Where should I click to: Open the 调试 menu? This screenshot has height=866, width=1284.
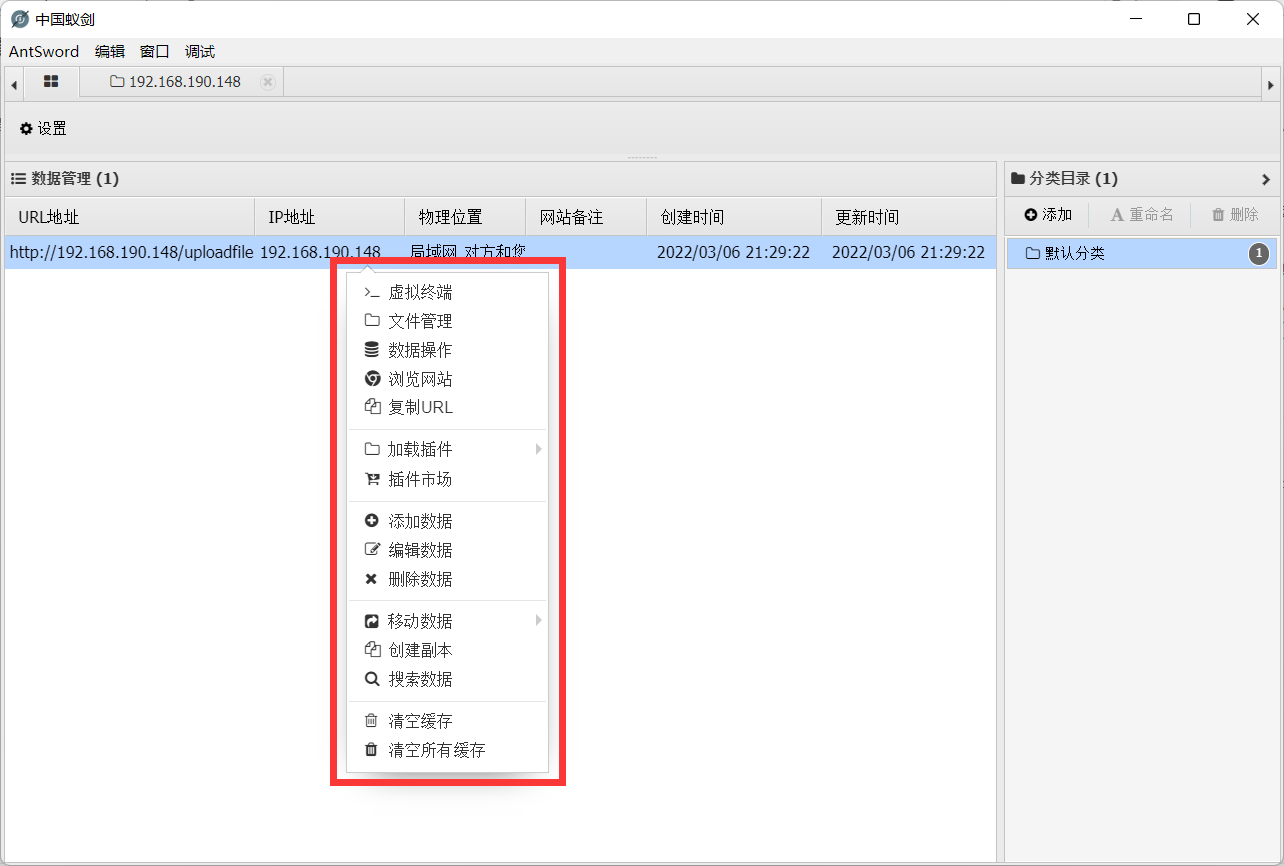tap(200, 51)
